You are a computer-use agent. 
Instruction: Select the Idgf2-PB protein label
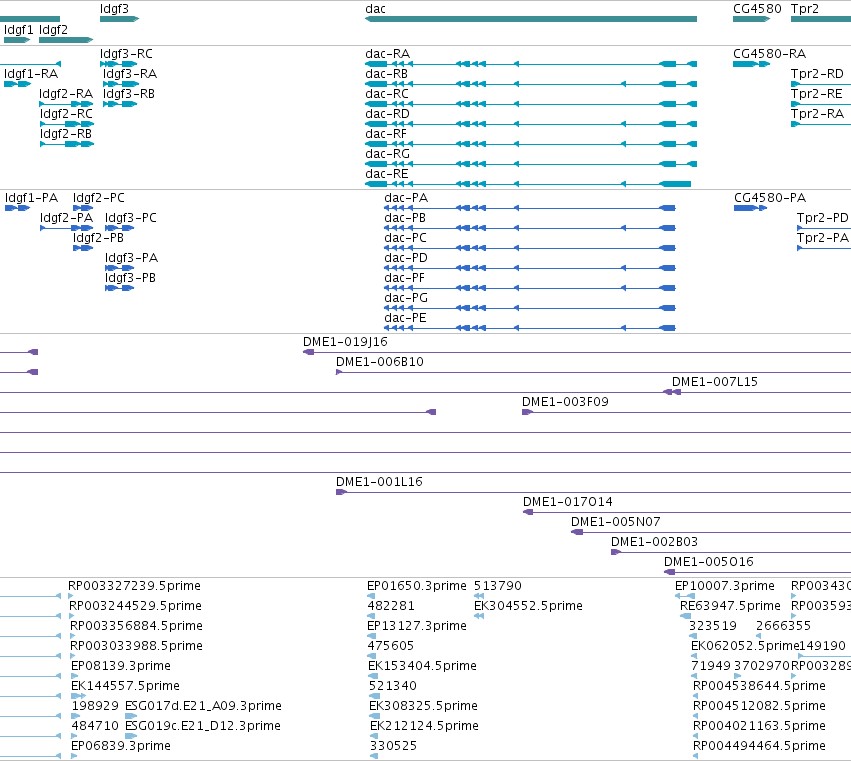tap(98, 238)
